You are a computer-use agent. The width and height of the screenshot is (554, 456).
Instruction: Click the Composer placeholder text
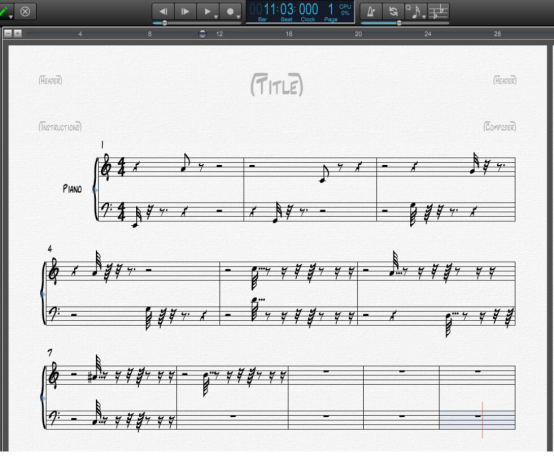tap(500, 126)
